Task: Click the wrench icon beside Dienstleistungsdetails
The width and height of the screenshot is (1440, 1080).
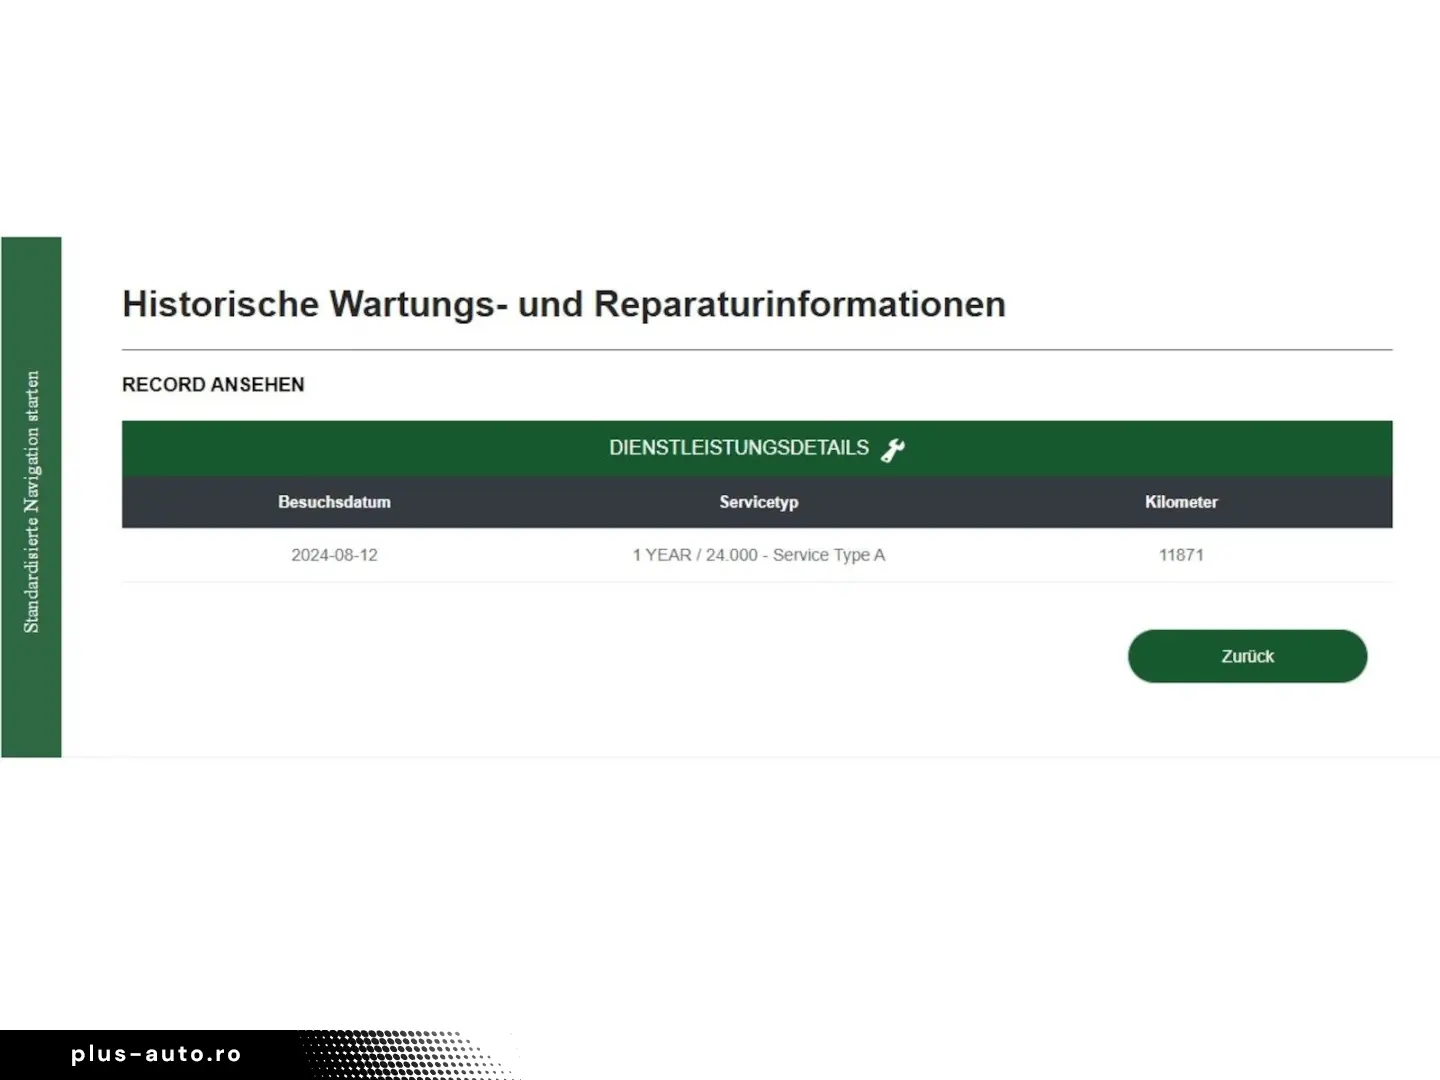Action: tap(892, 450)
